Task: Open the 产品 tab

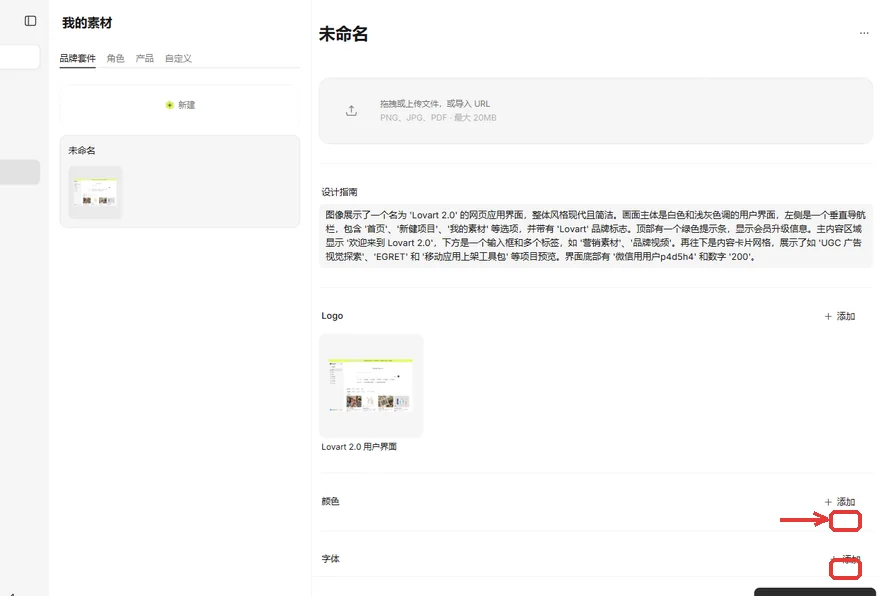Action: point(144,58)
